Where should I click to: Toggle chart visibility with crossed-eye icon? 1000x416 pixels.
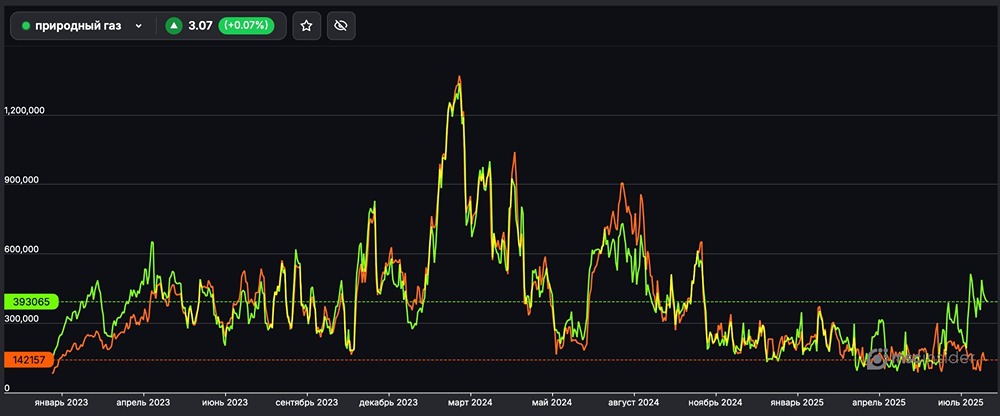click(x=341, y=26)
